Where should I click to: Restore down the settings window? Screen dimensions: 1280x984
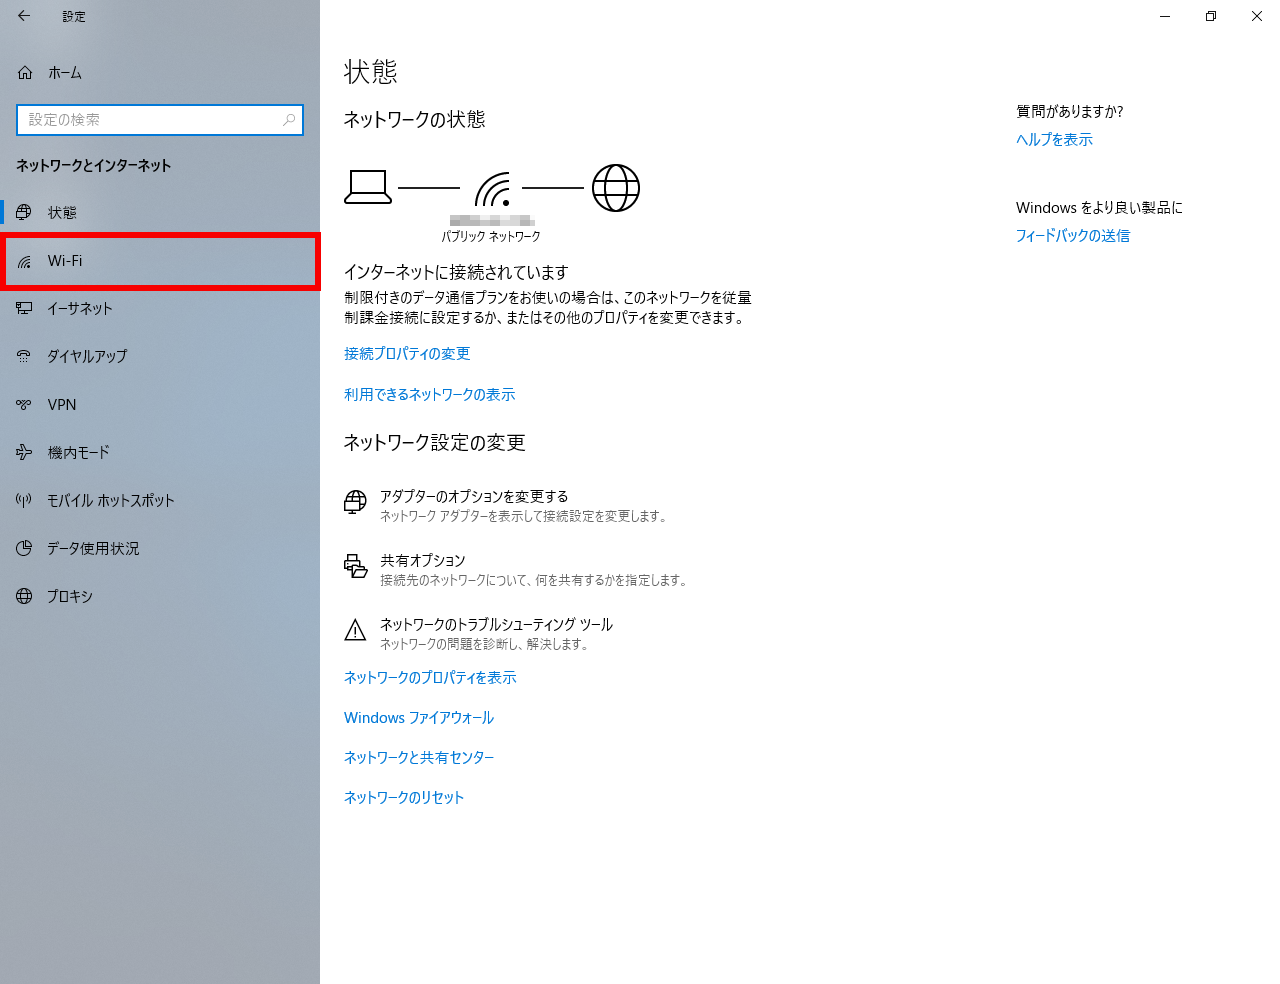pyautogui.click(x=1211, y=16)
